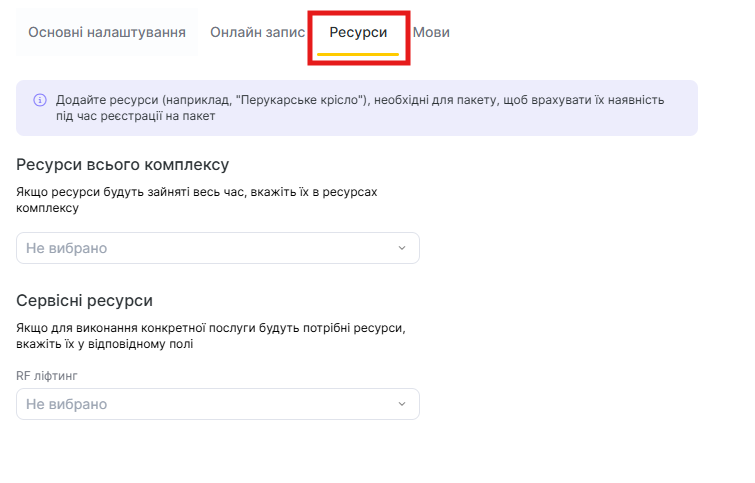Click the RF ліфтинг field label
Screen dimensions: 755x483
tap(47, 376)
